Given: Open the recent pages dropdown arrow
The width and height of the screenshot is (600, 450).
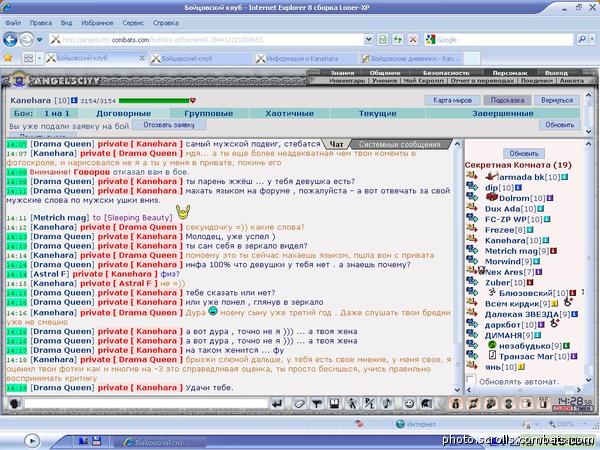Looking at the screenshot, I should (x=39, y=39).
